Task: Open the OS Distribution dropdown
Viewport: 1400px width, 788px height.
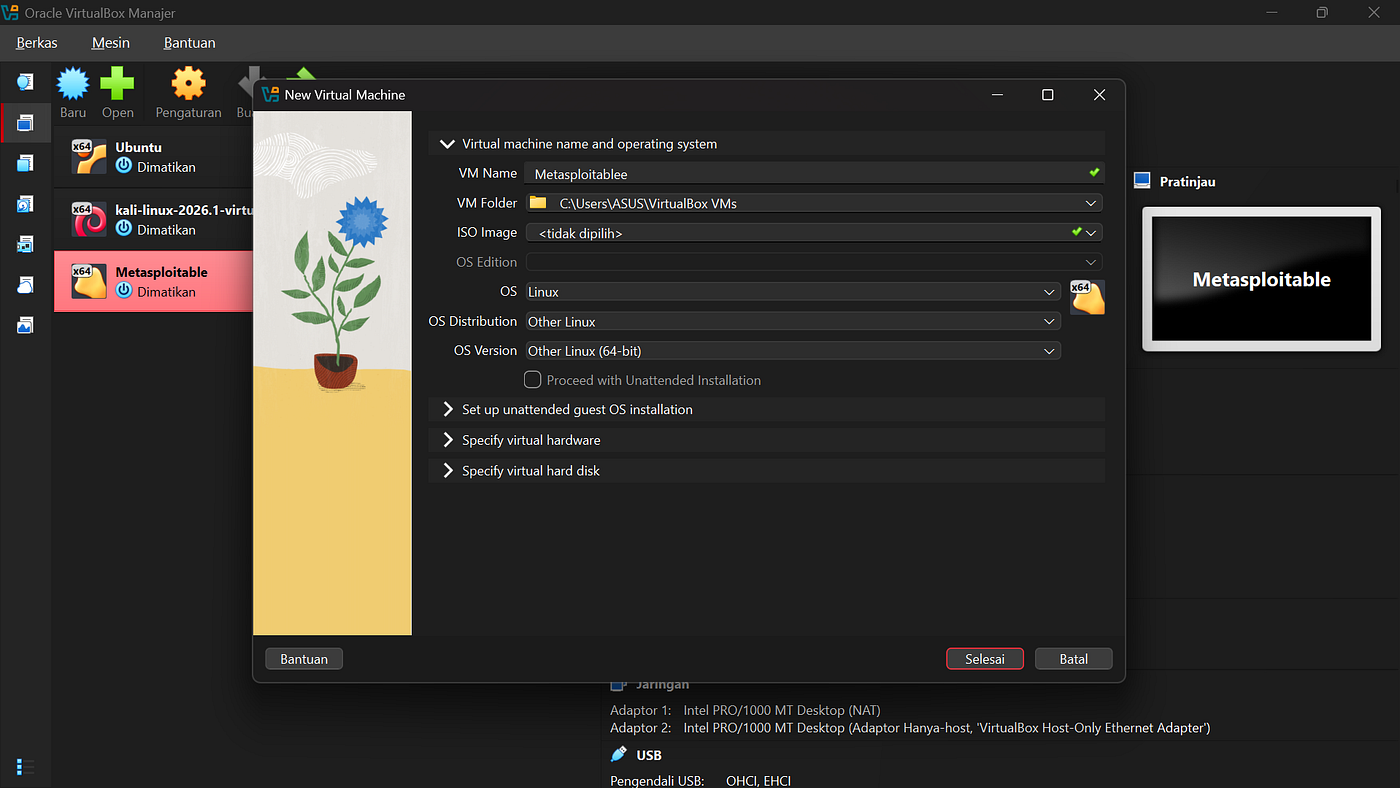Action: (x=793, y=322)
